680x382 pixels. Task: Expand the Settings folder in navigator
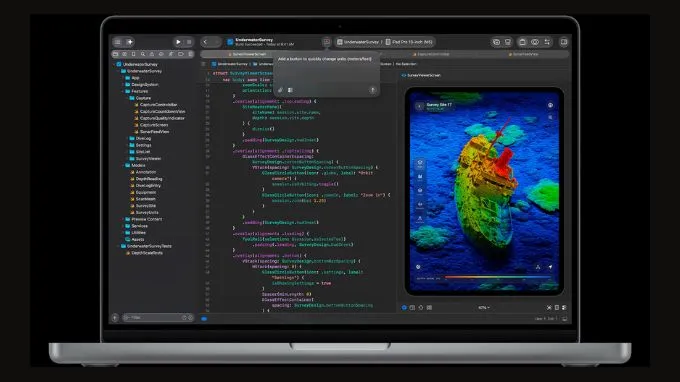pyautogui.click(x=127, y=145)
